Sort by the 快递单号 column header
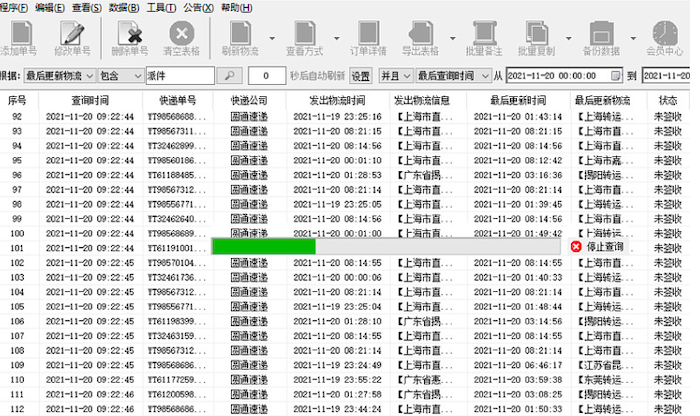Viewport: 700px width, 416px height. pos(178,100)
